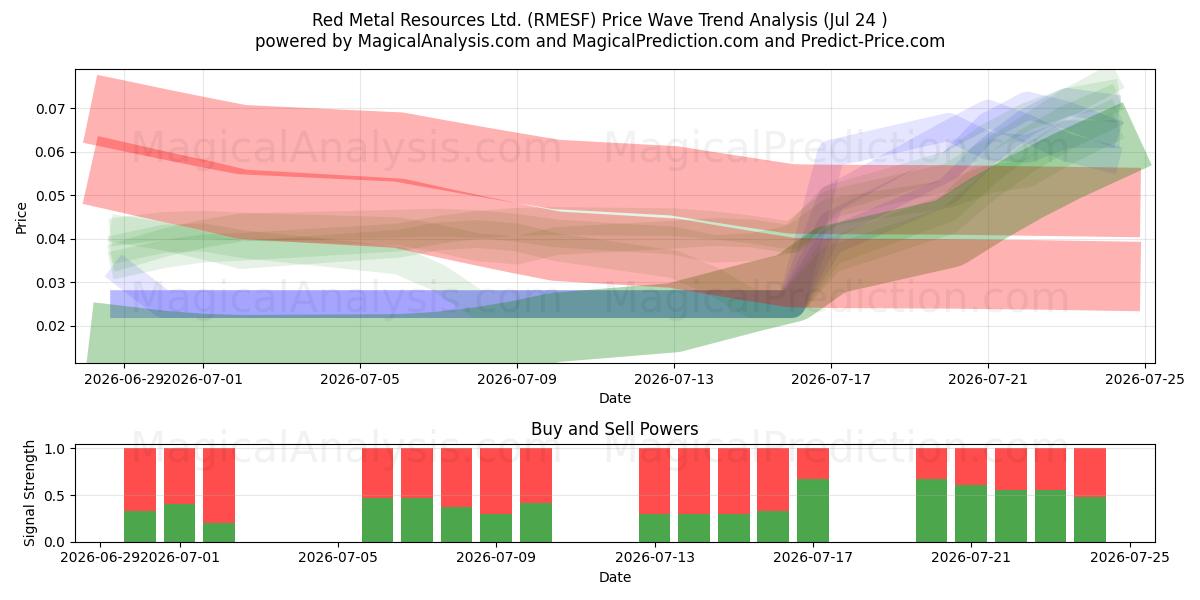1200x600 pixels.
Task: Click red sell segment of the 2026-07-13 bar
Action: 654,481
